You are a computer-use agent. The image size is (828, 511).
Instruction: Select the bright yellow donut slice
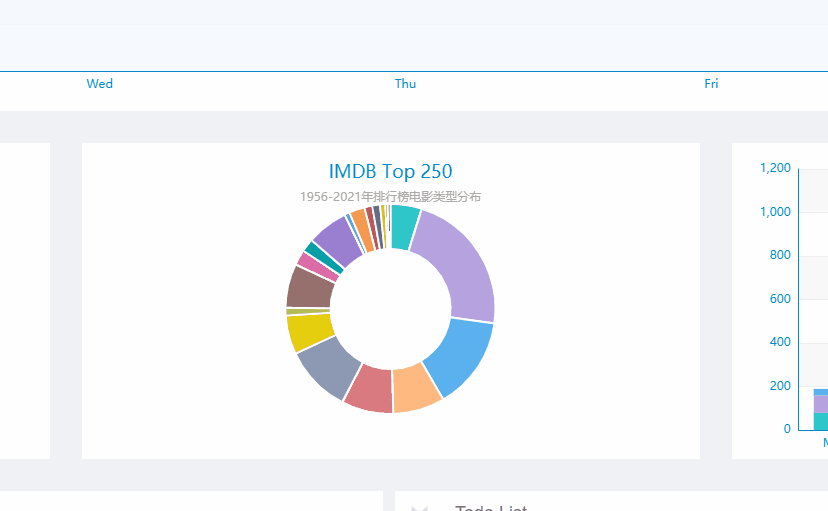(309, 333)
